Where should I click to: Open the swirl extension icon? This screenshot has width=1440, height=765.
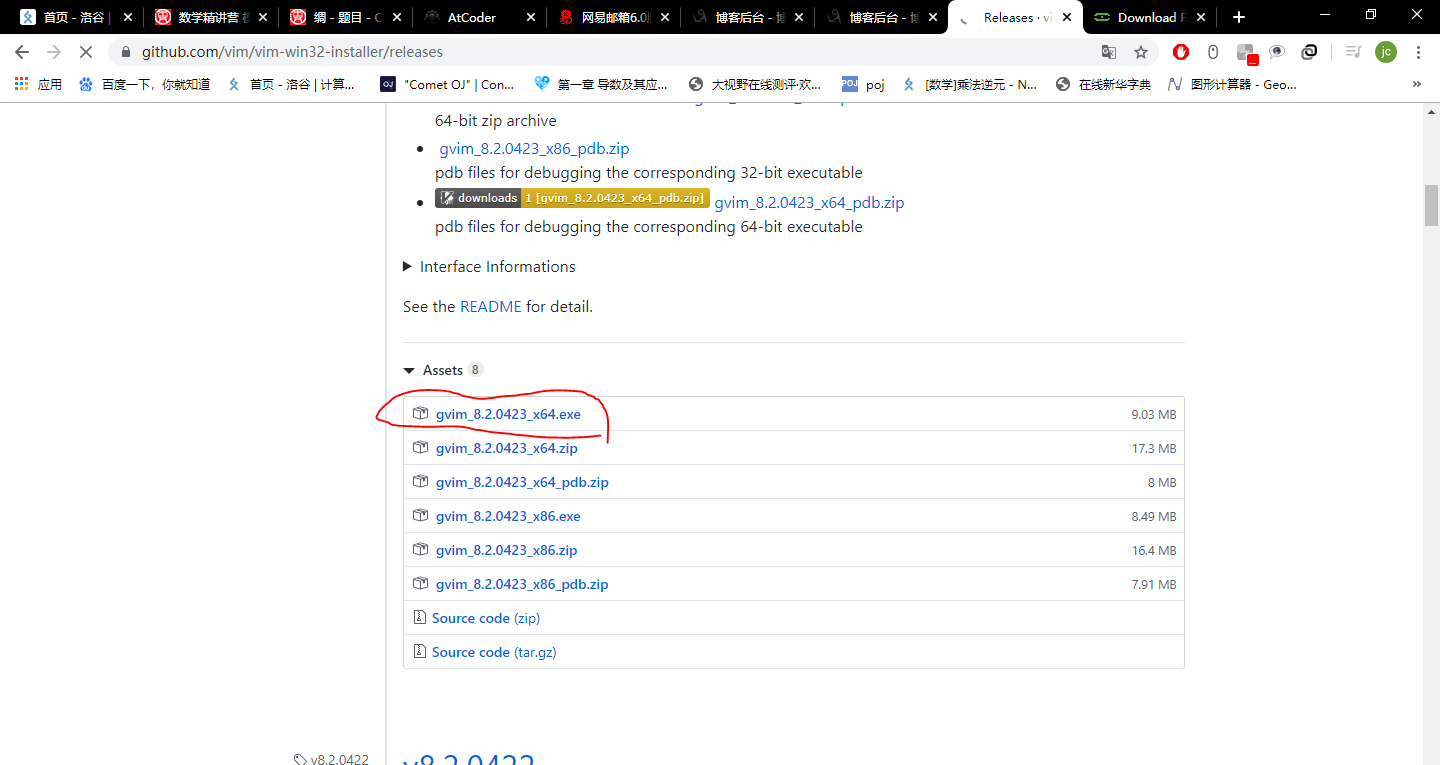tap(1309, 52)
